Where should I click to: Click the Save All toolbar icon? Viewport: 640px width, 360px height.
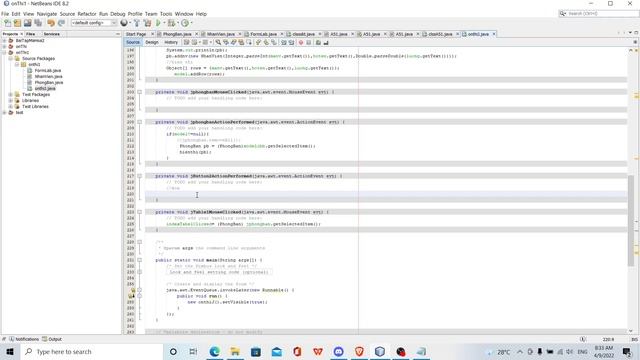[x=38, y=23]
